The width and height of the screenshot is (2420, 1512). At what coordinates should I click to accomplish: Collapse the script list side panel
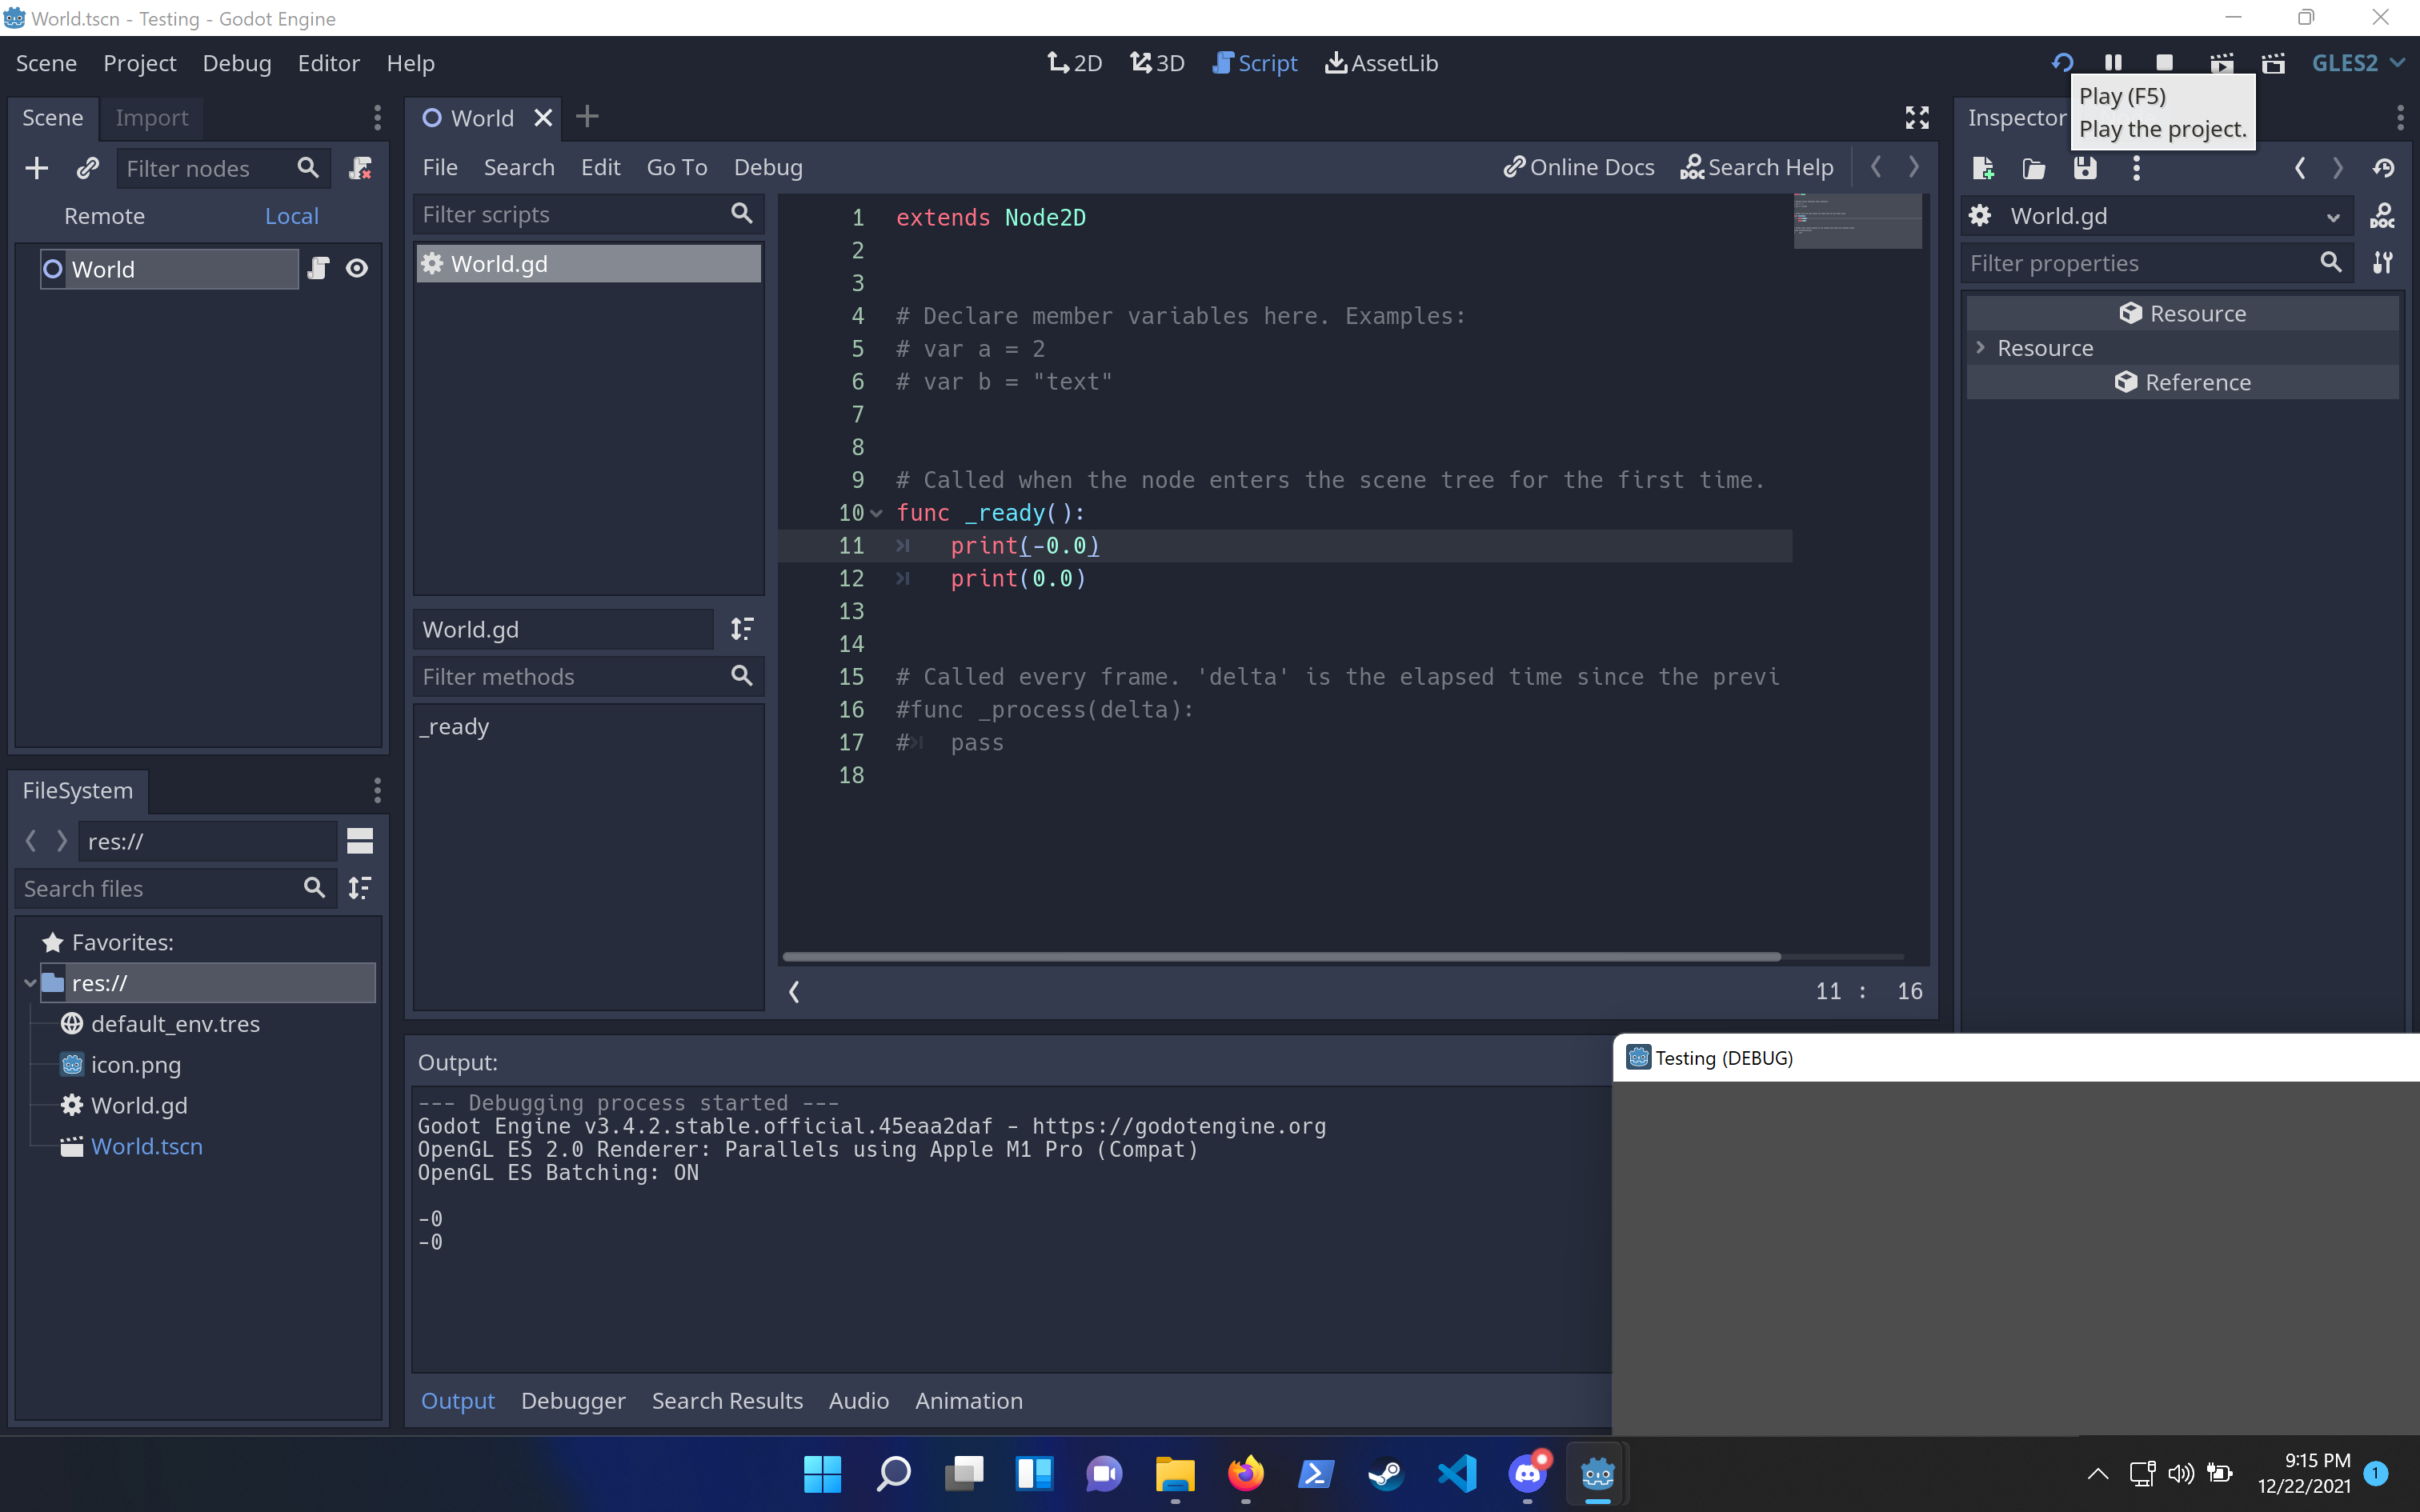pos(794,991)
